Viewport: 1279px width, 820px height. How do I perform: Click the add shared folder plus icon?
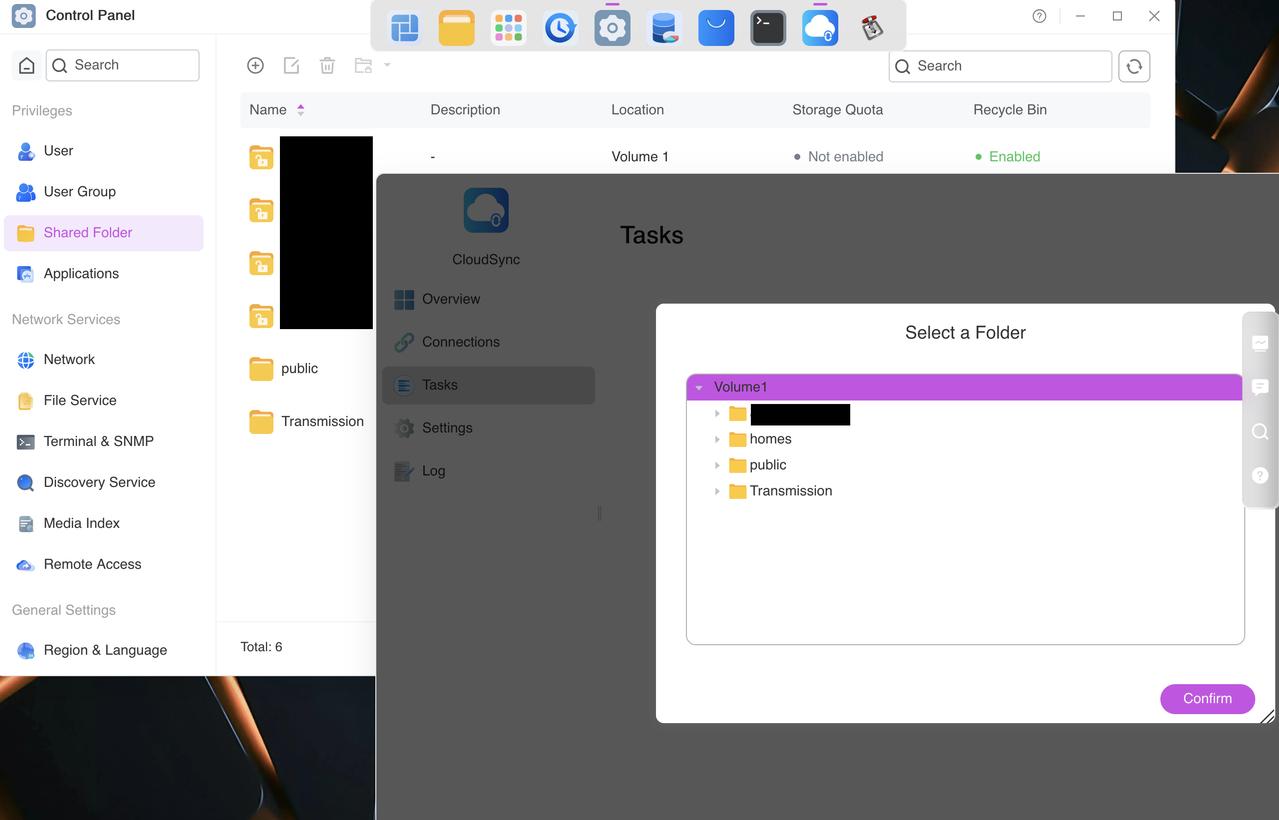click(256, 65)
